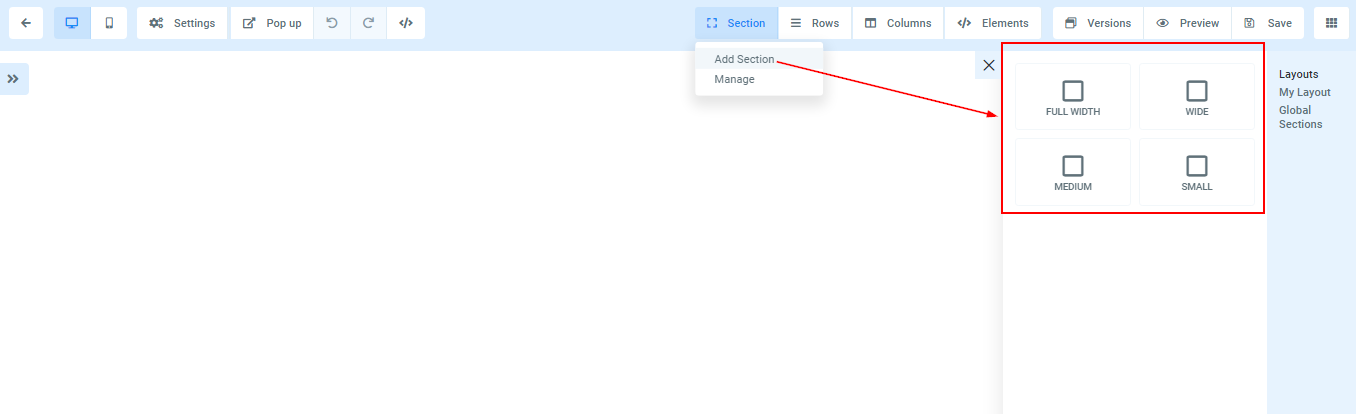Select Manage from Section menu
The width and height of the screenshot is (1356, 414).
point(734,79)
